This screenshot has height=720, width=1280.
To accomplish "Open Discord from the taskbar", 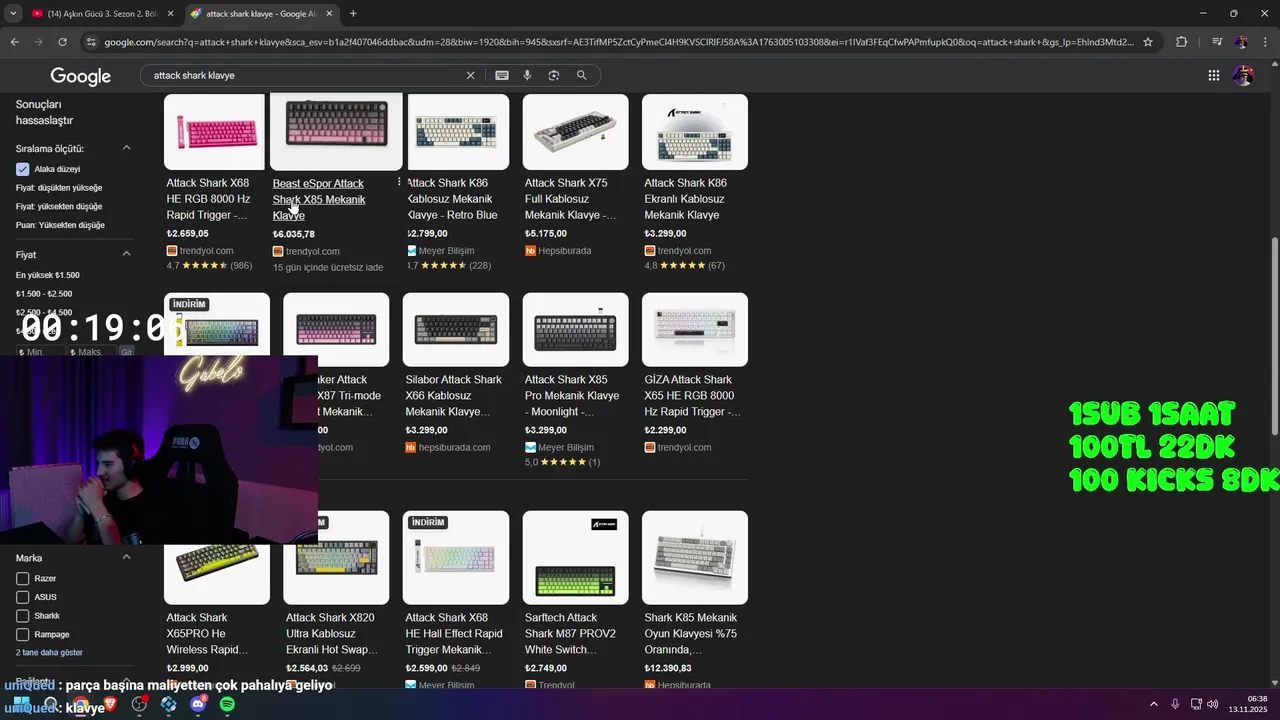I will (x=198, y=704).
